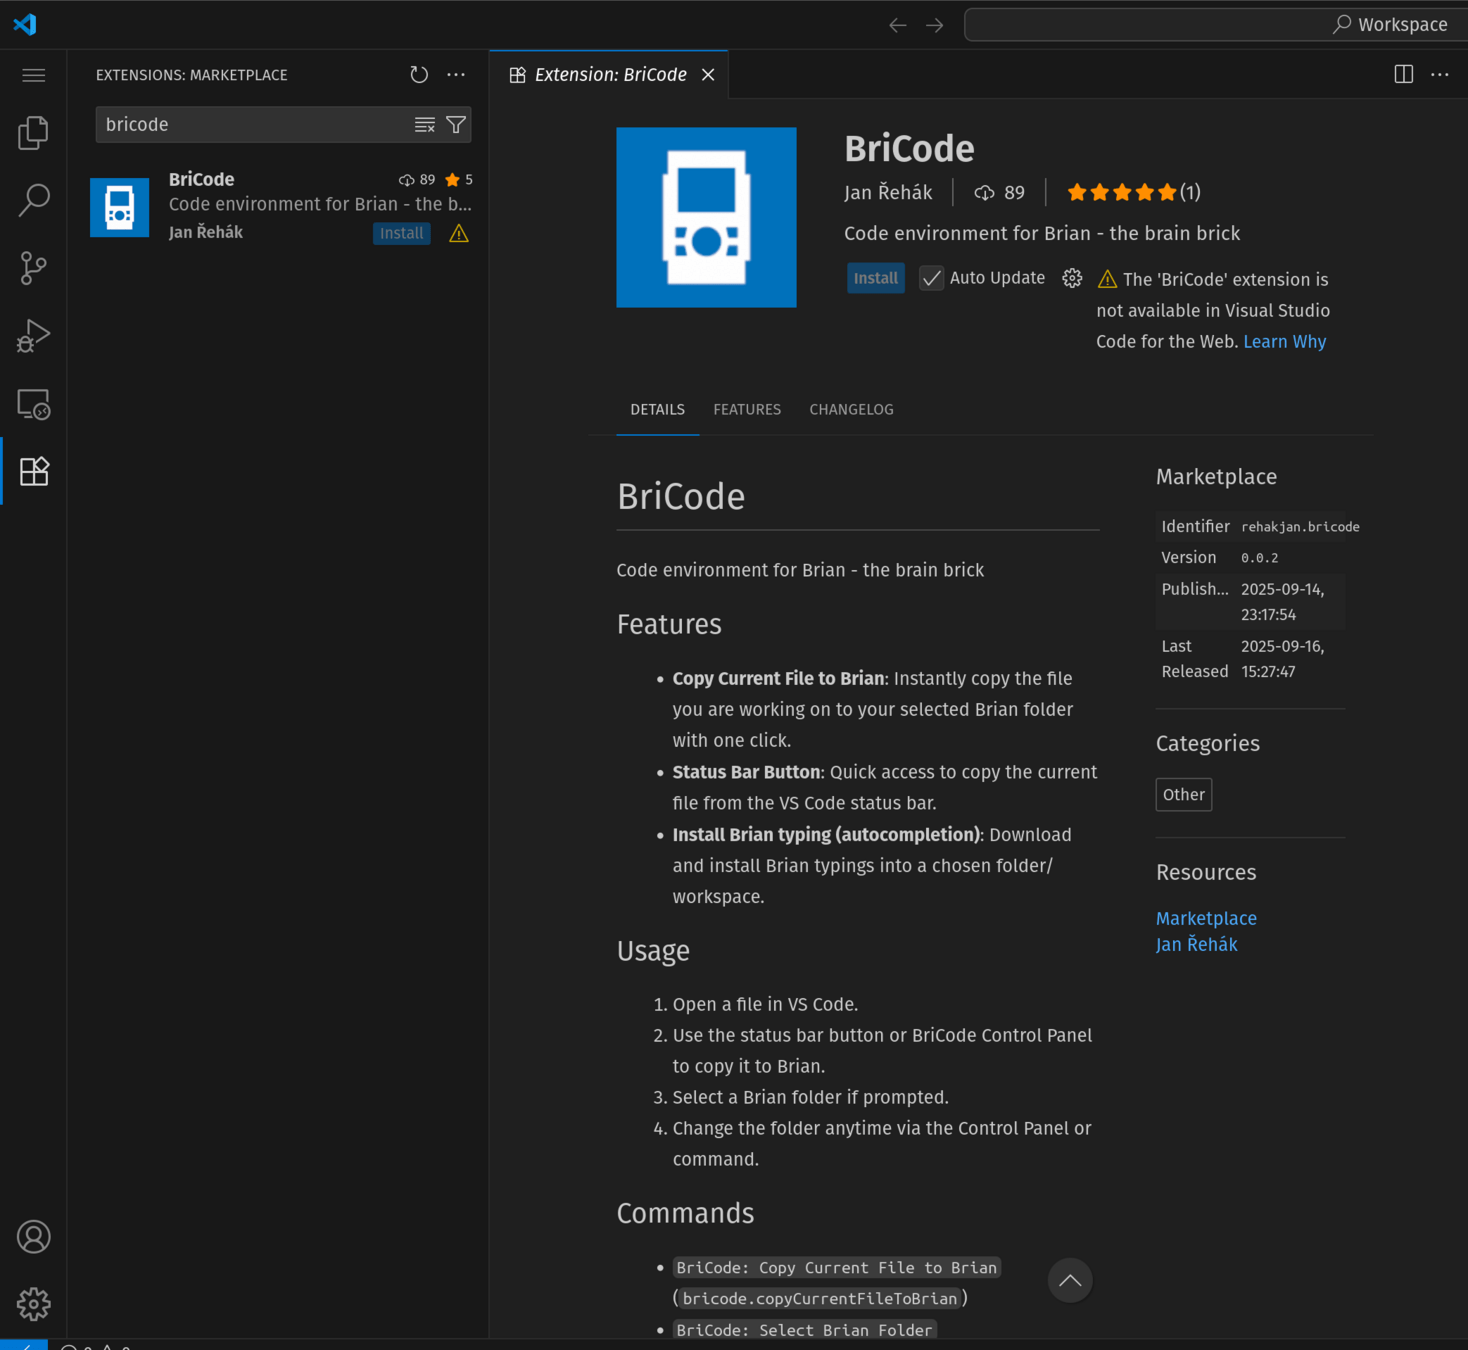Image resolution: width=1468 pixels, height=1350 pixels.
Task: Select the Extensions view icon
Action: (33, 471)
